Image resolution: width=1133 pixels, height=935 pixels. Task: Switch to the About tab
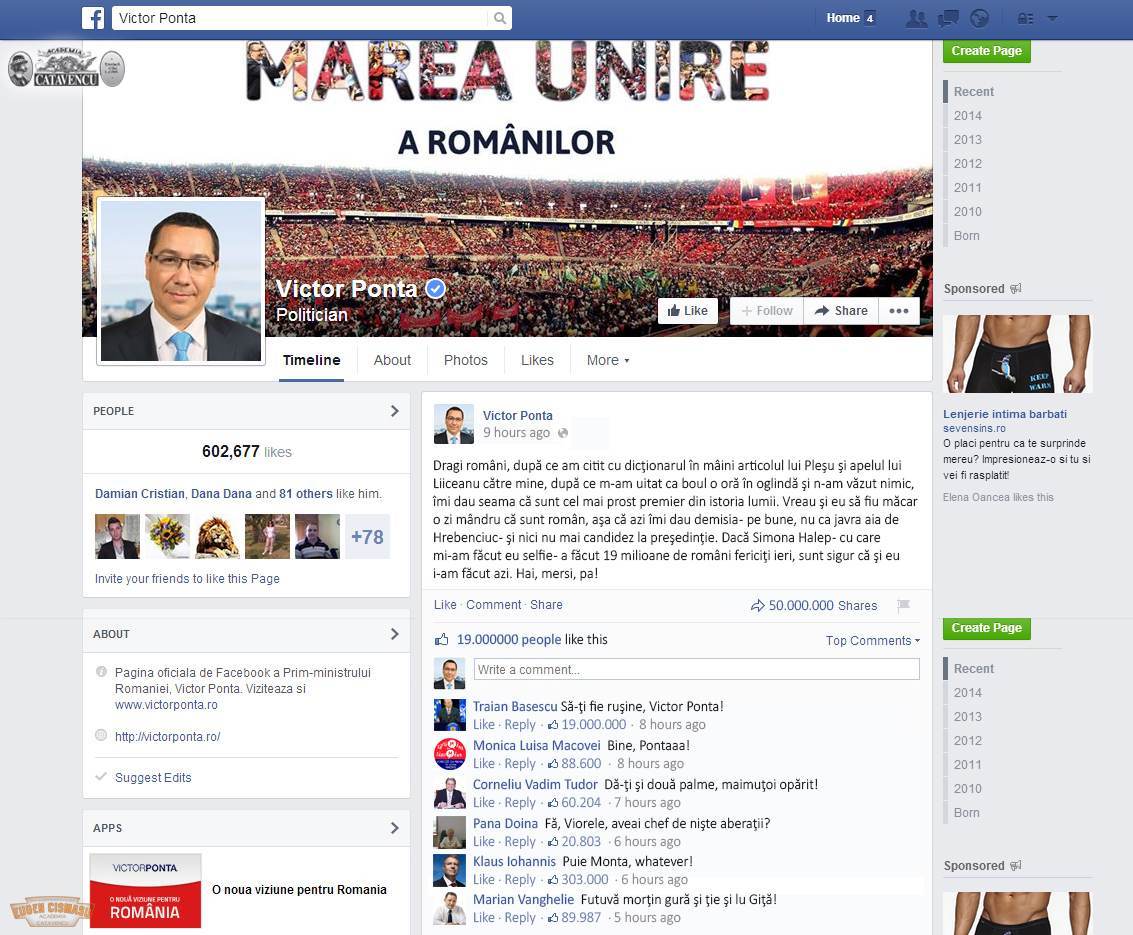click(392, 360)
